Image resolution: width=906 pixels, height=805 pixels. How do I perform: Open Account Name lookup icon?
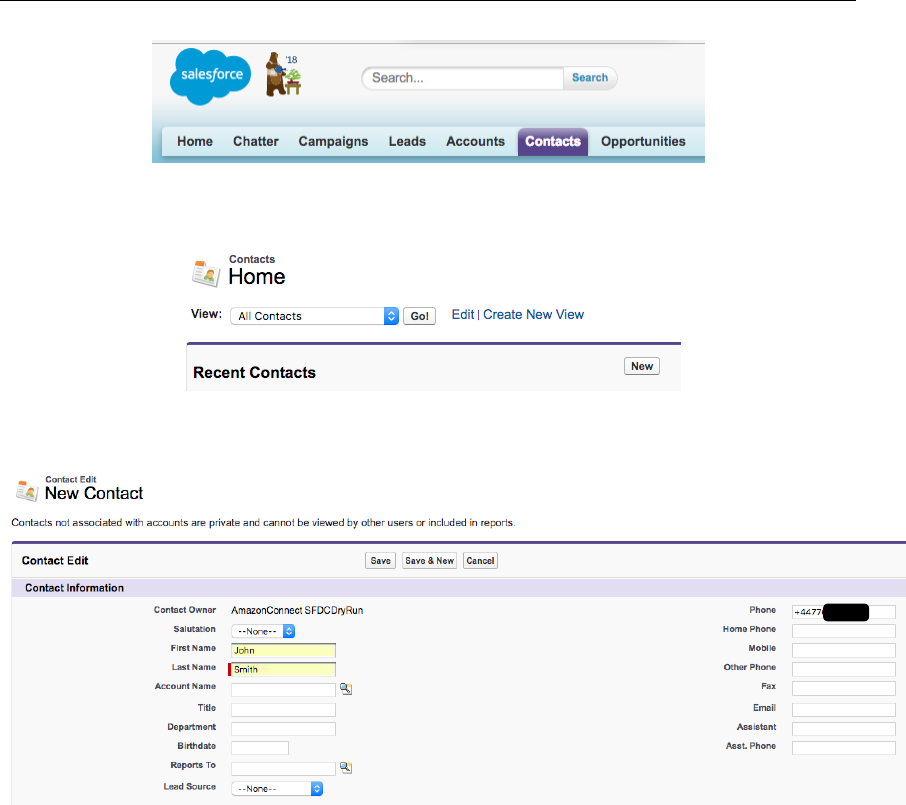tap(346, 689)
